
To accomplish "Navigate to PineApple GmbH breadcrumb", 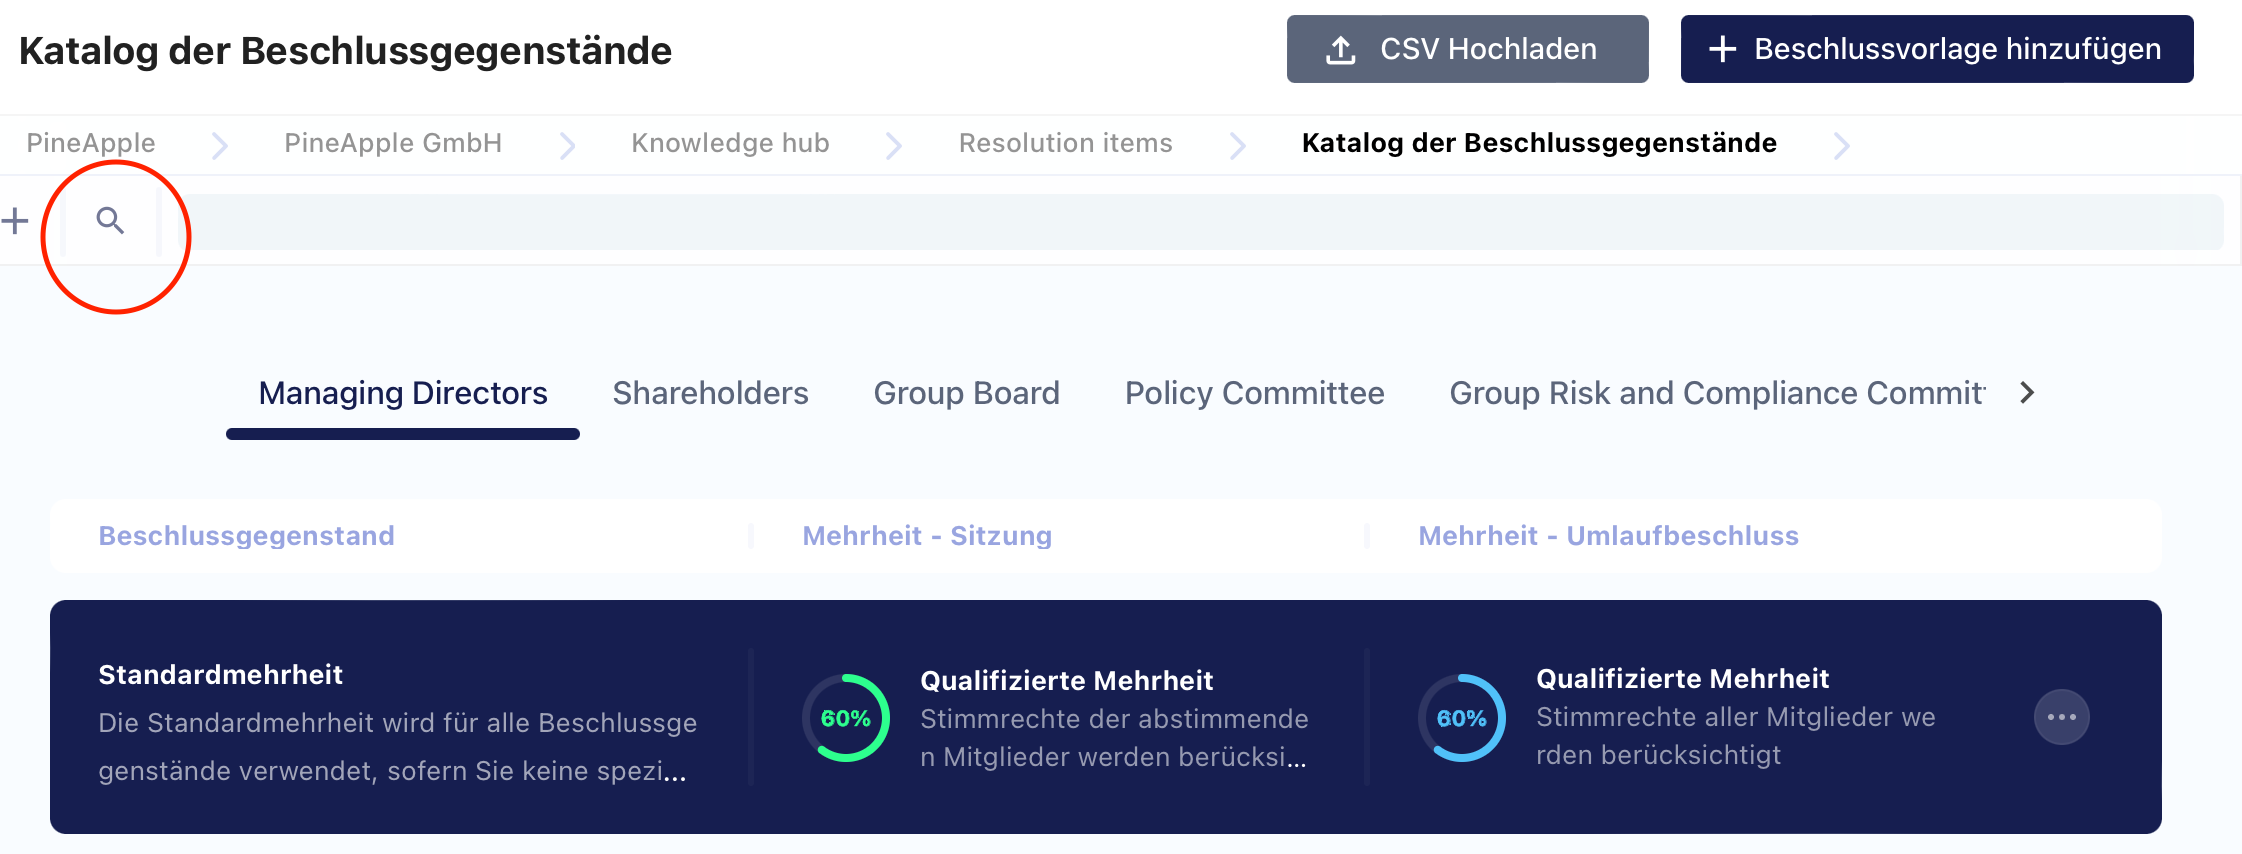I will [x=393, y=143].
